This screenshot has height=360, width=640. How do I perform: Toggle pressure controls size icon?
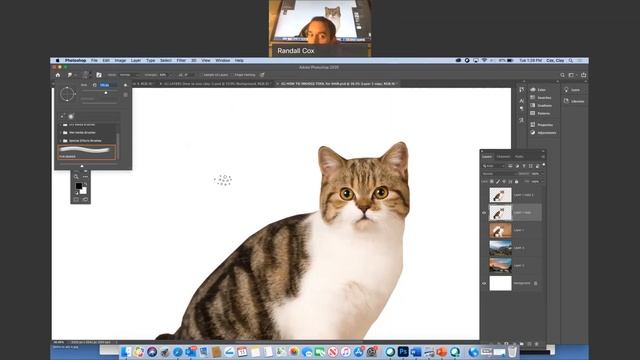click(x=262, y=75)
